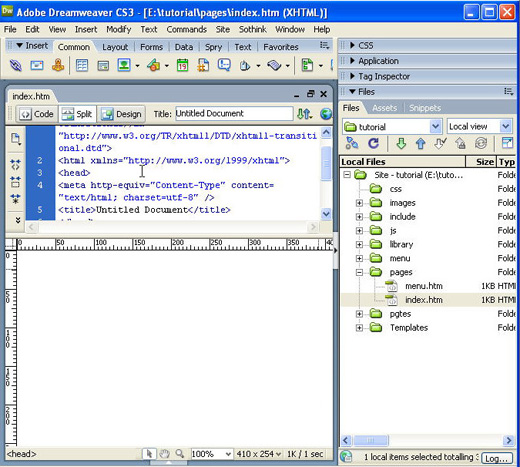Viewport: 520px width, 467px height.
Task: Collapse Selection coding toolbar icon
Action: pos(15,182)
